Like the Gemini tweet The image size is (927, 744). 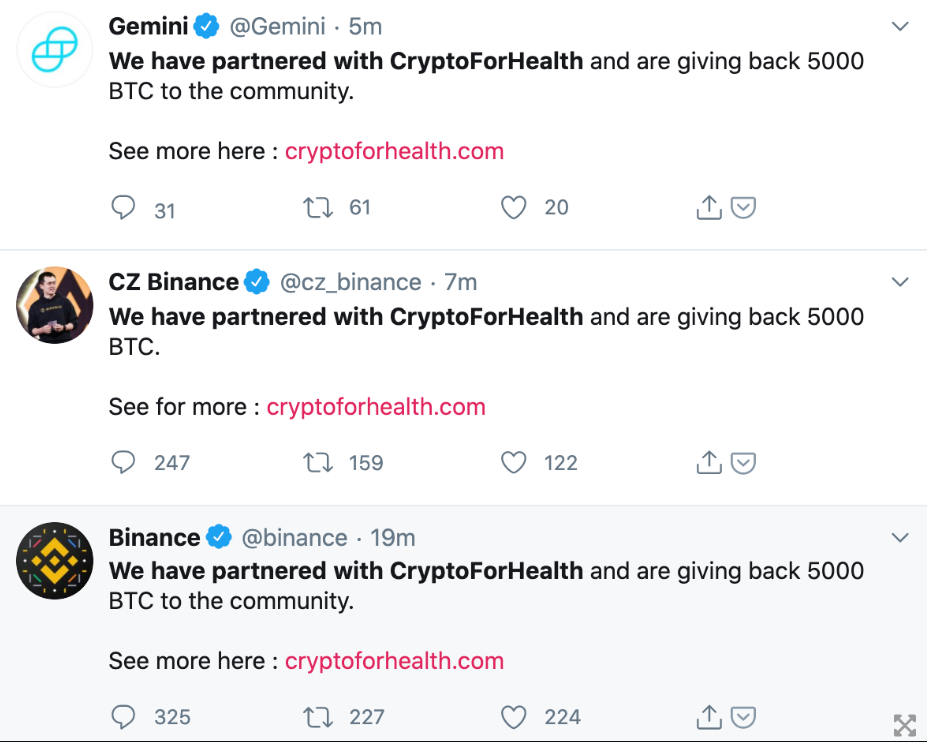(513, 207)
